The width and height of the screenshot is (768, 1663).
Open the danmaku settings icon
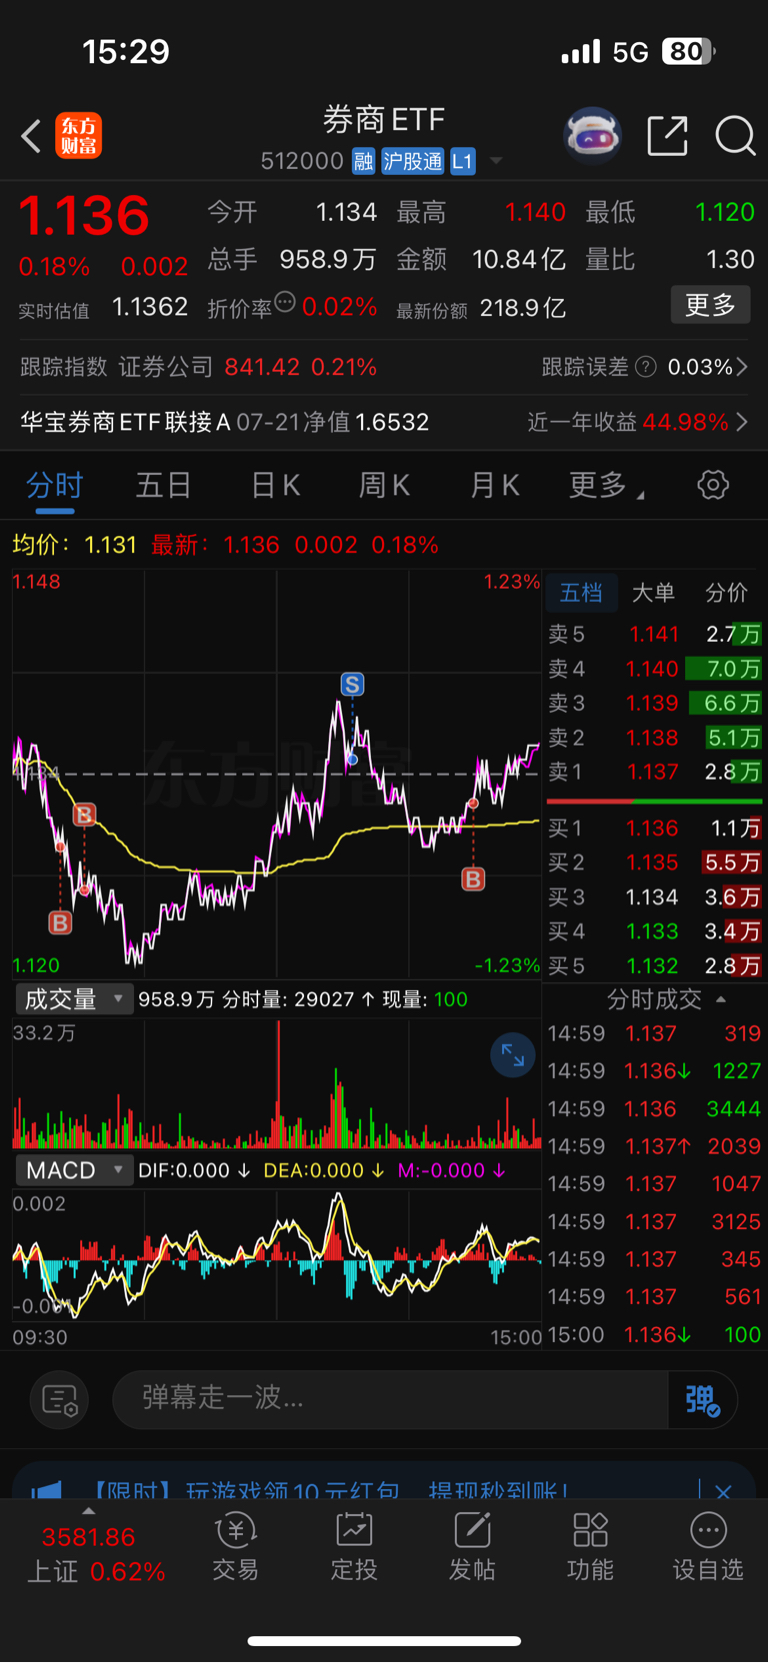click(x=60, y=1399)
